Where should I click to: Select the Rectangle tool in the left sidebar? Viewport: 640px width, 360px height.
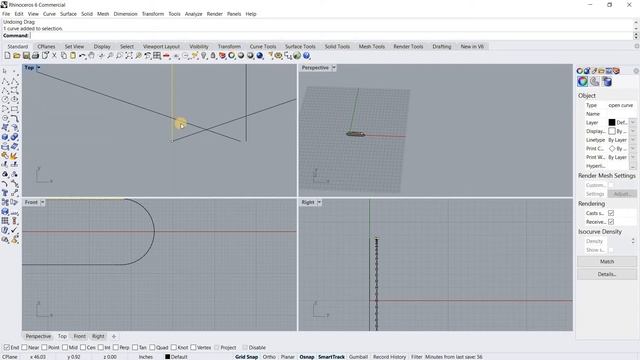[15, 109]
